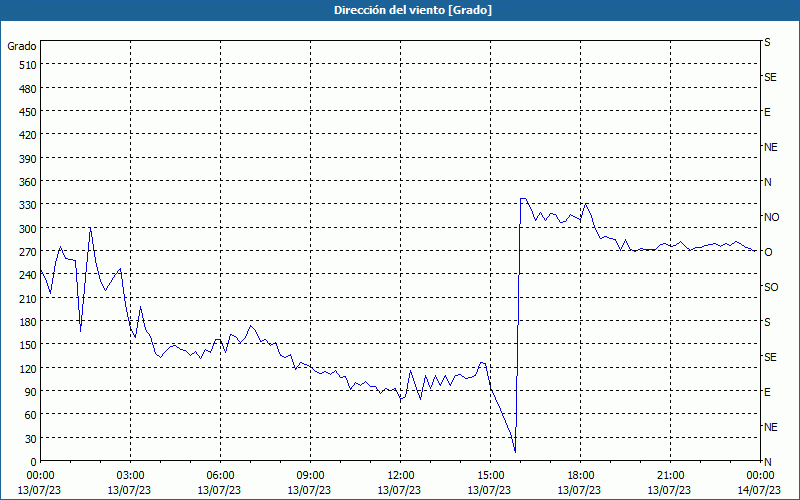Pick the '330' y-axis value

(x=28, y=205)
